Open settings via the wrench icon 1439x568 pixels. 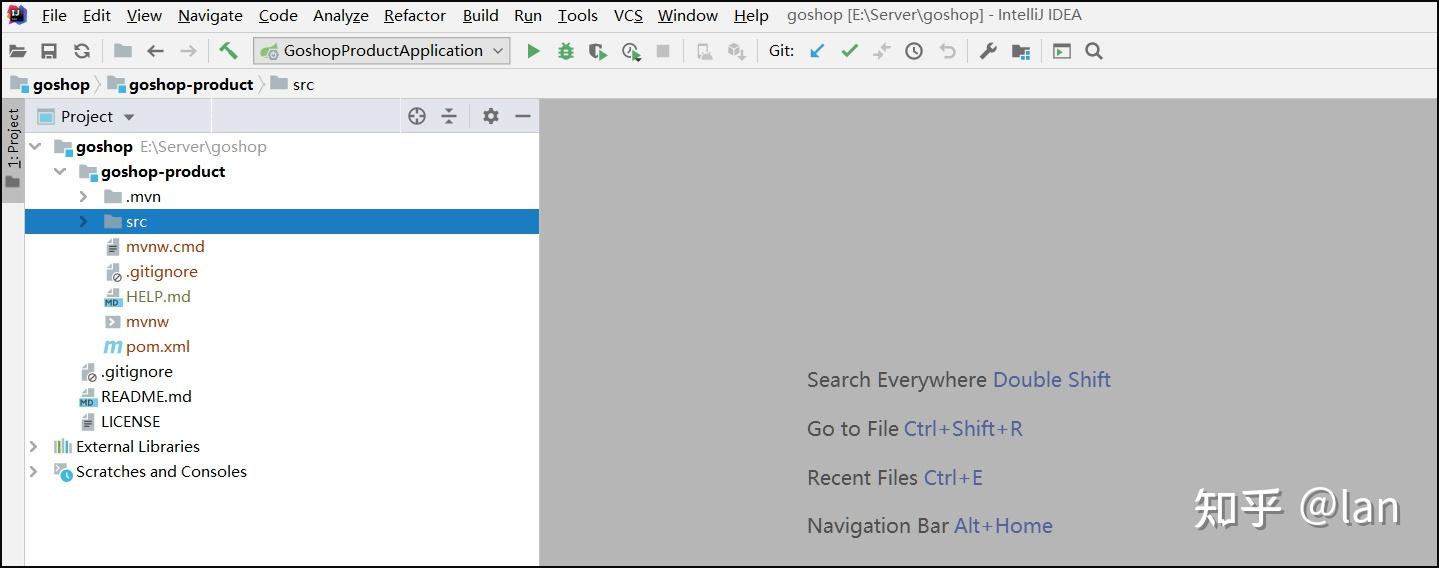[x=988, y=51]
